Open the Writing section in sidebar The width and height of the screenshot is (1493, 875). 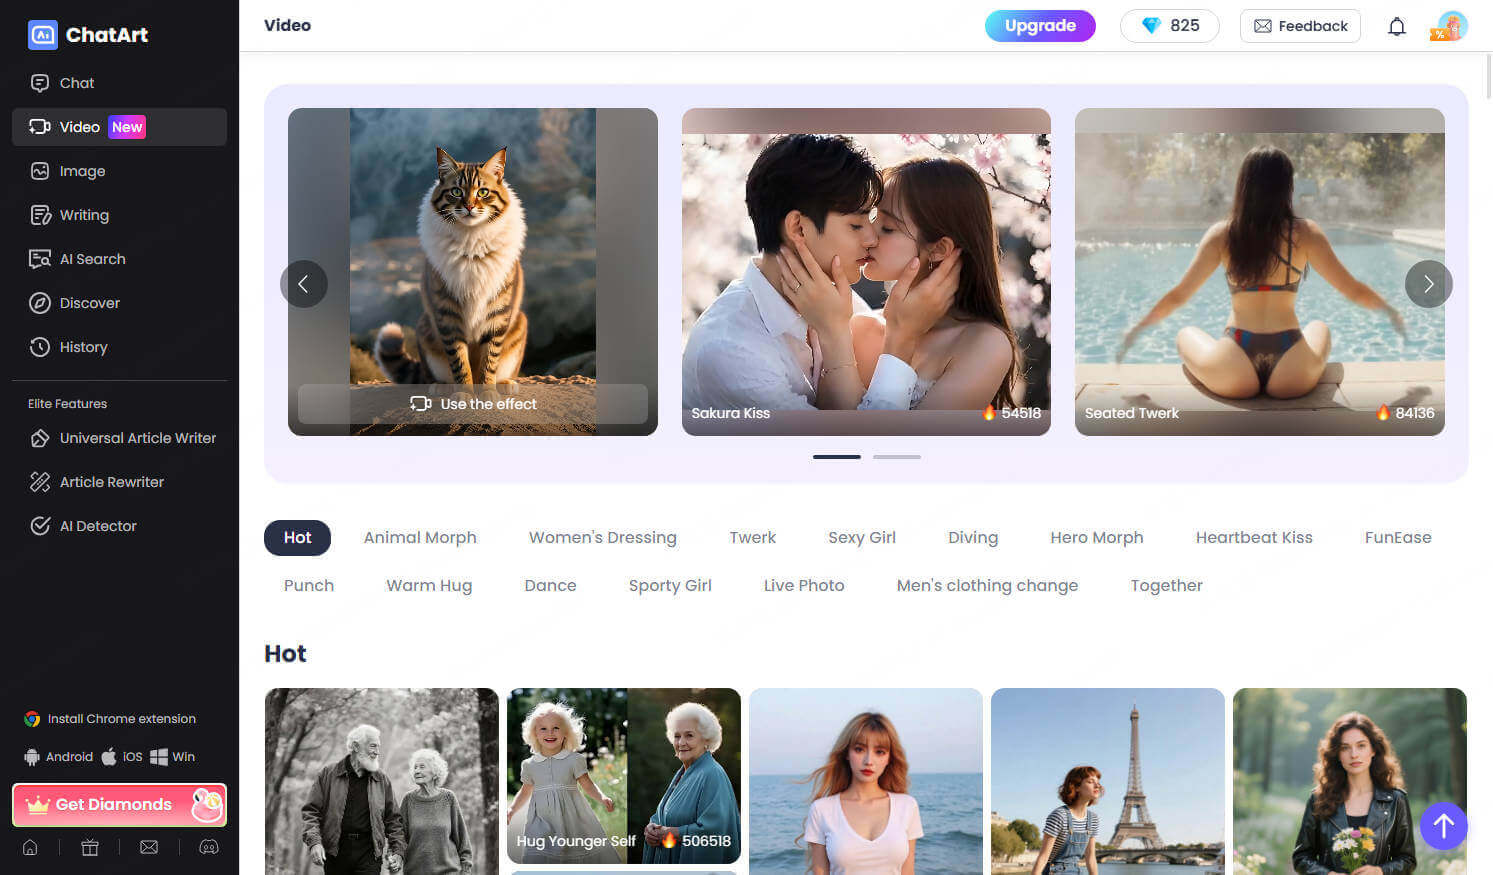119,215
